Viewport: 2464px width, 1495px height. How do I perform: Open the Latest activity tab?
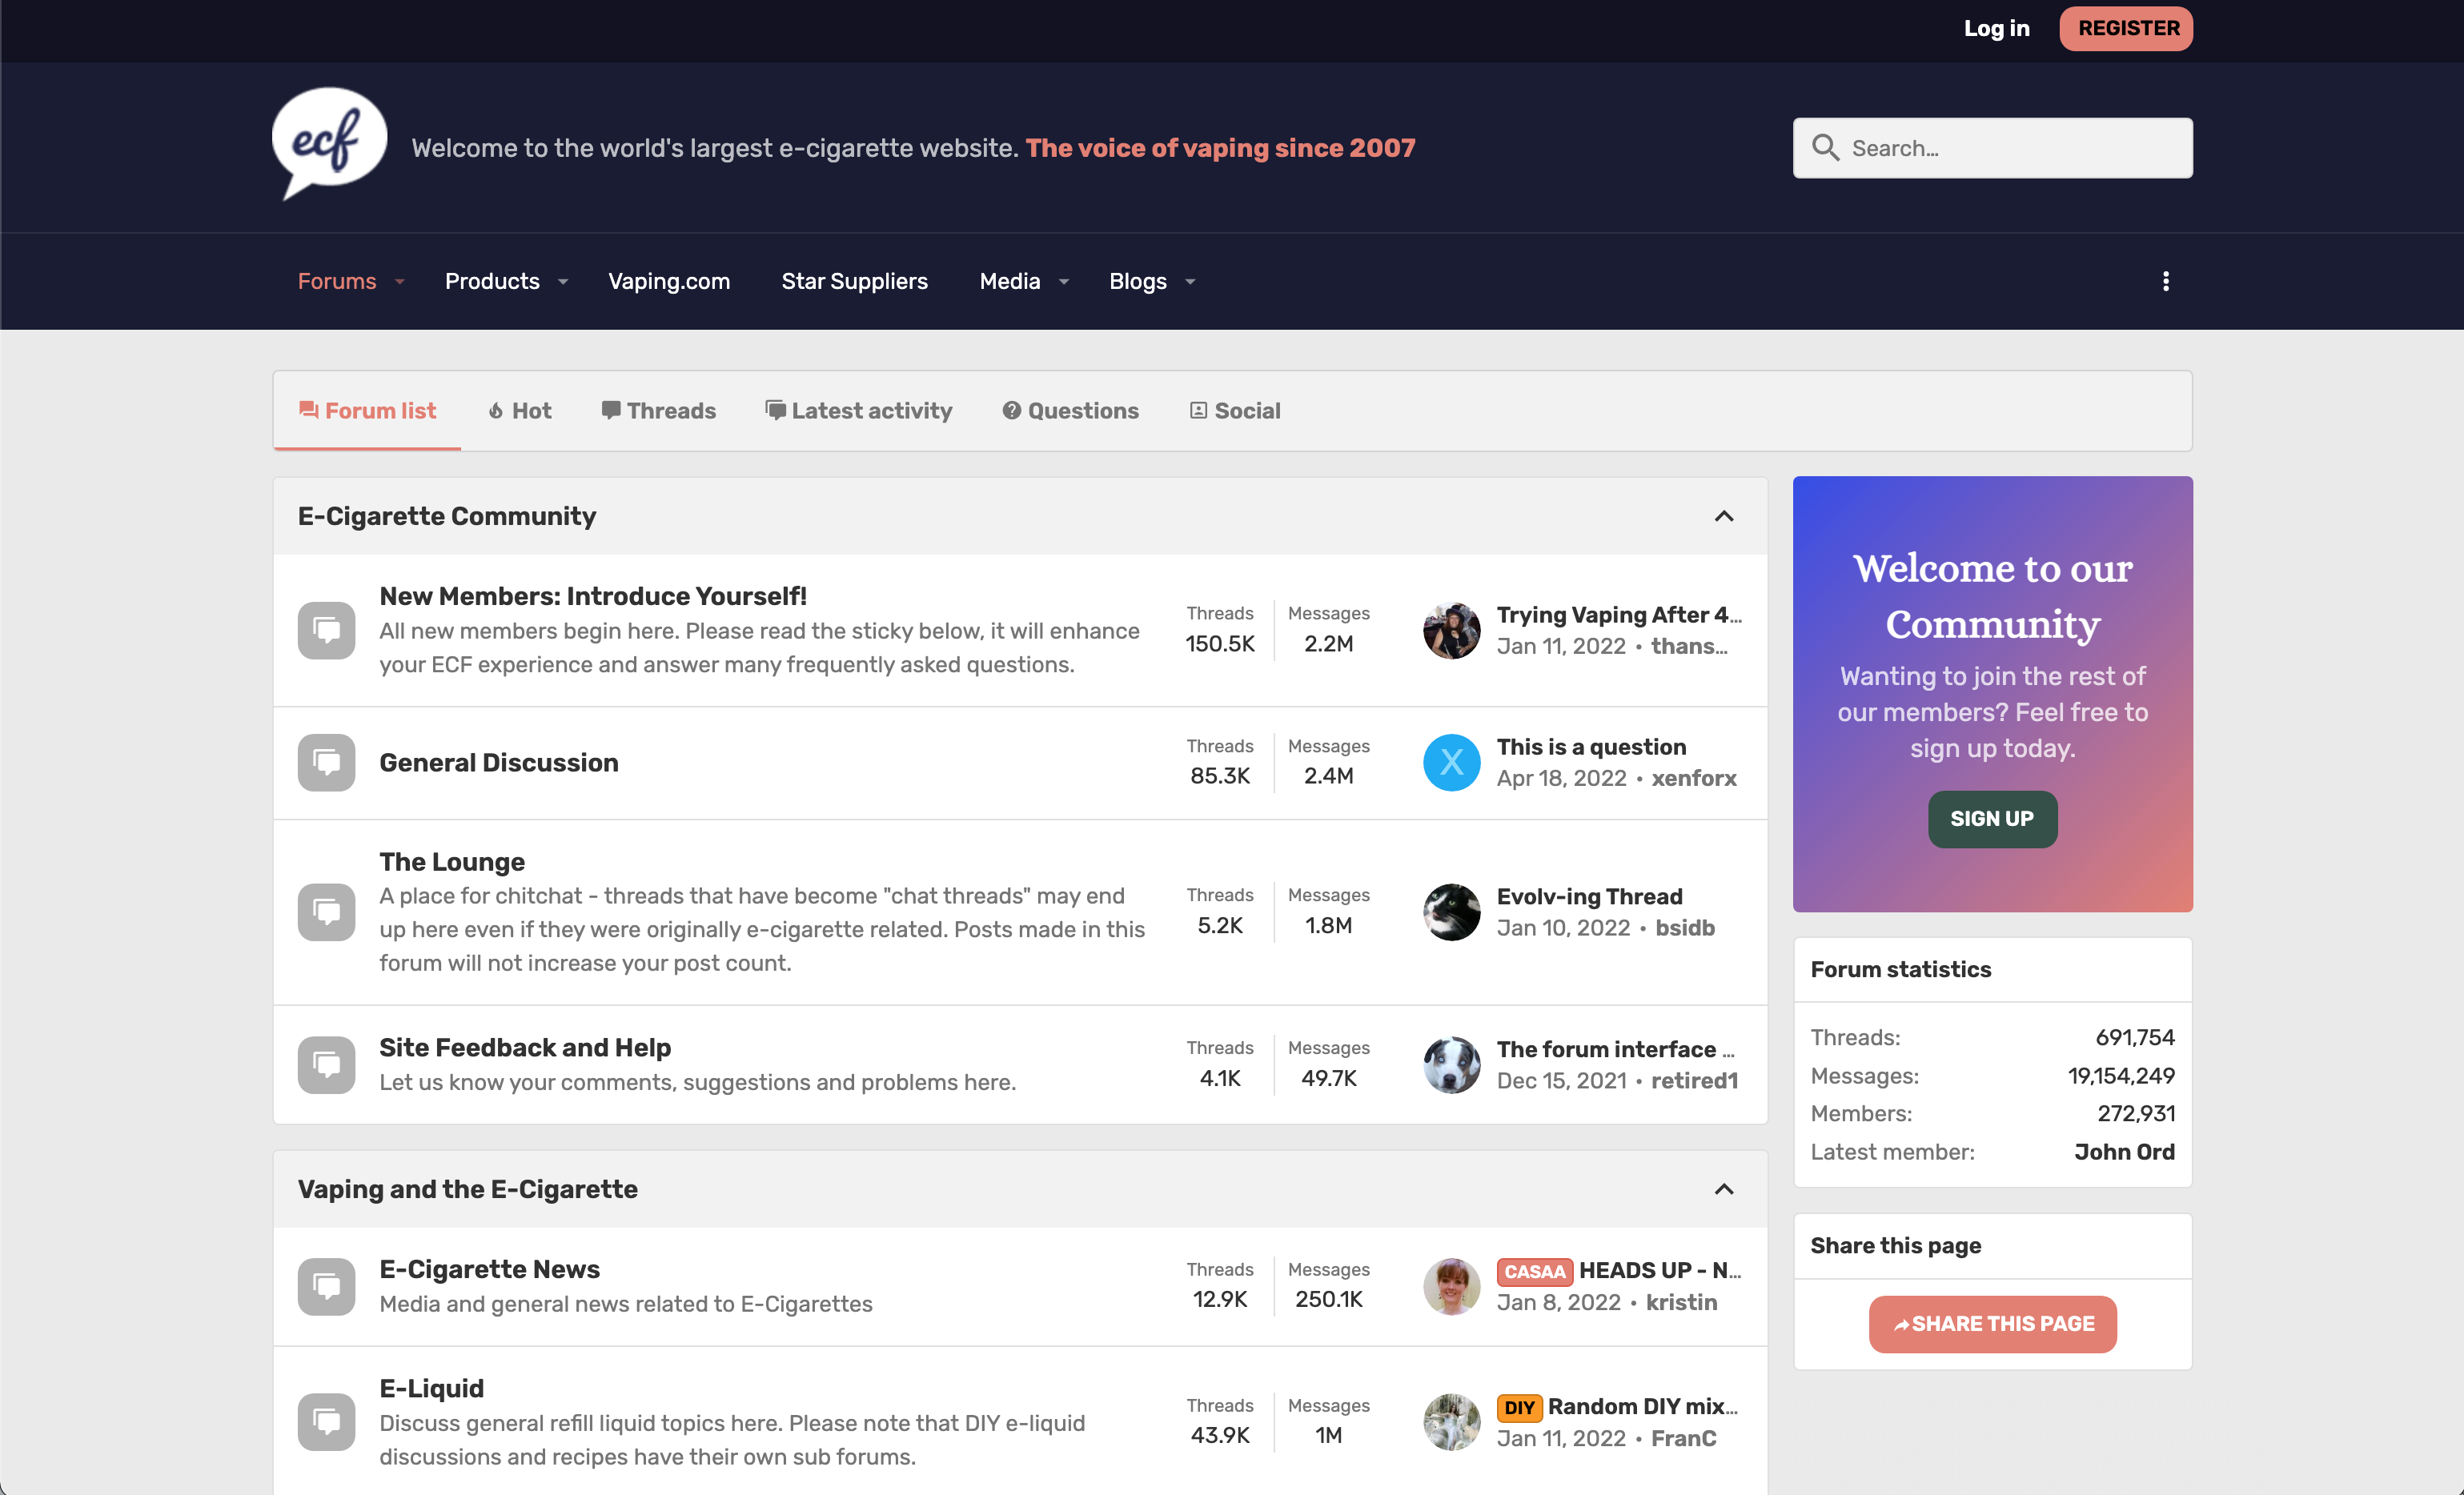858,411
